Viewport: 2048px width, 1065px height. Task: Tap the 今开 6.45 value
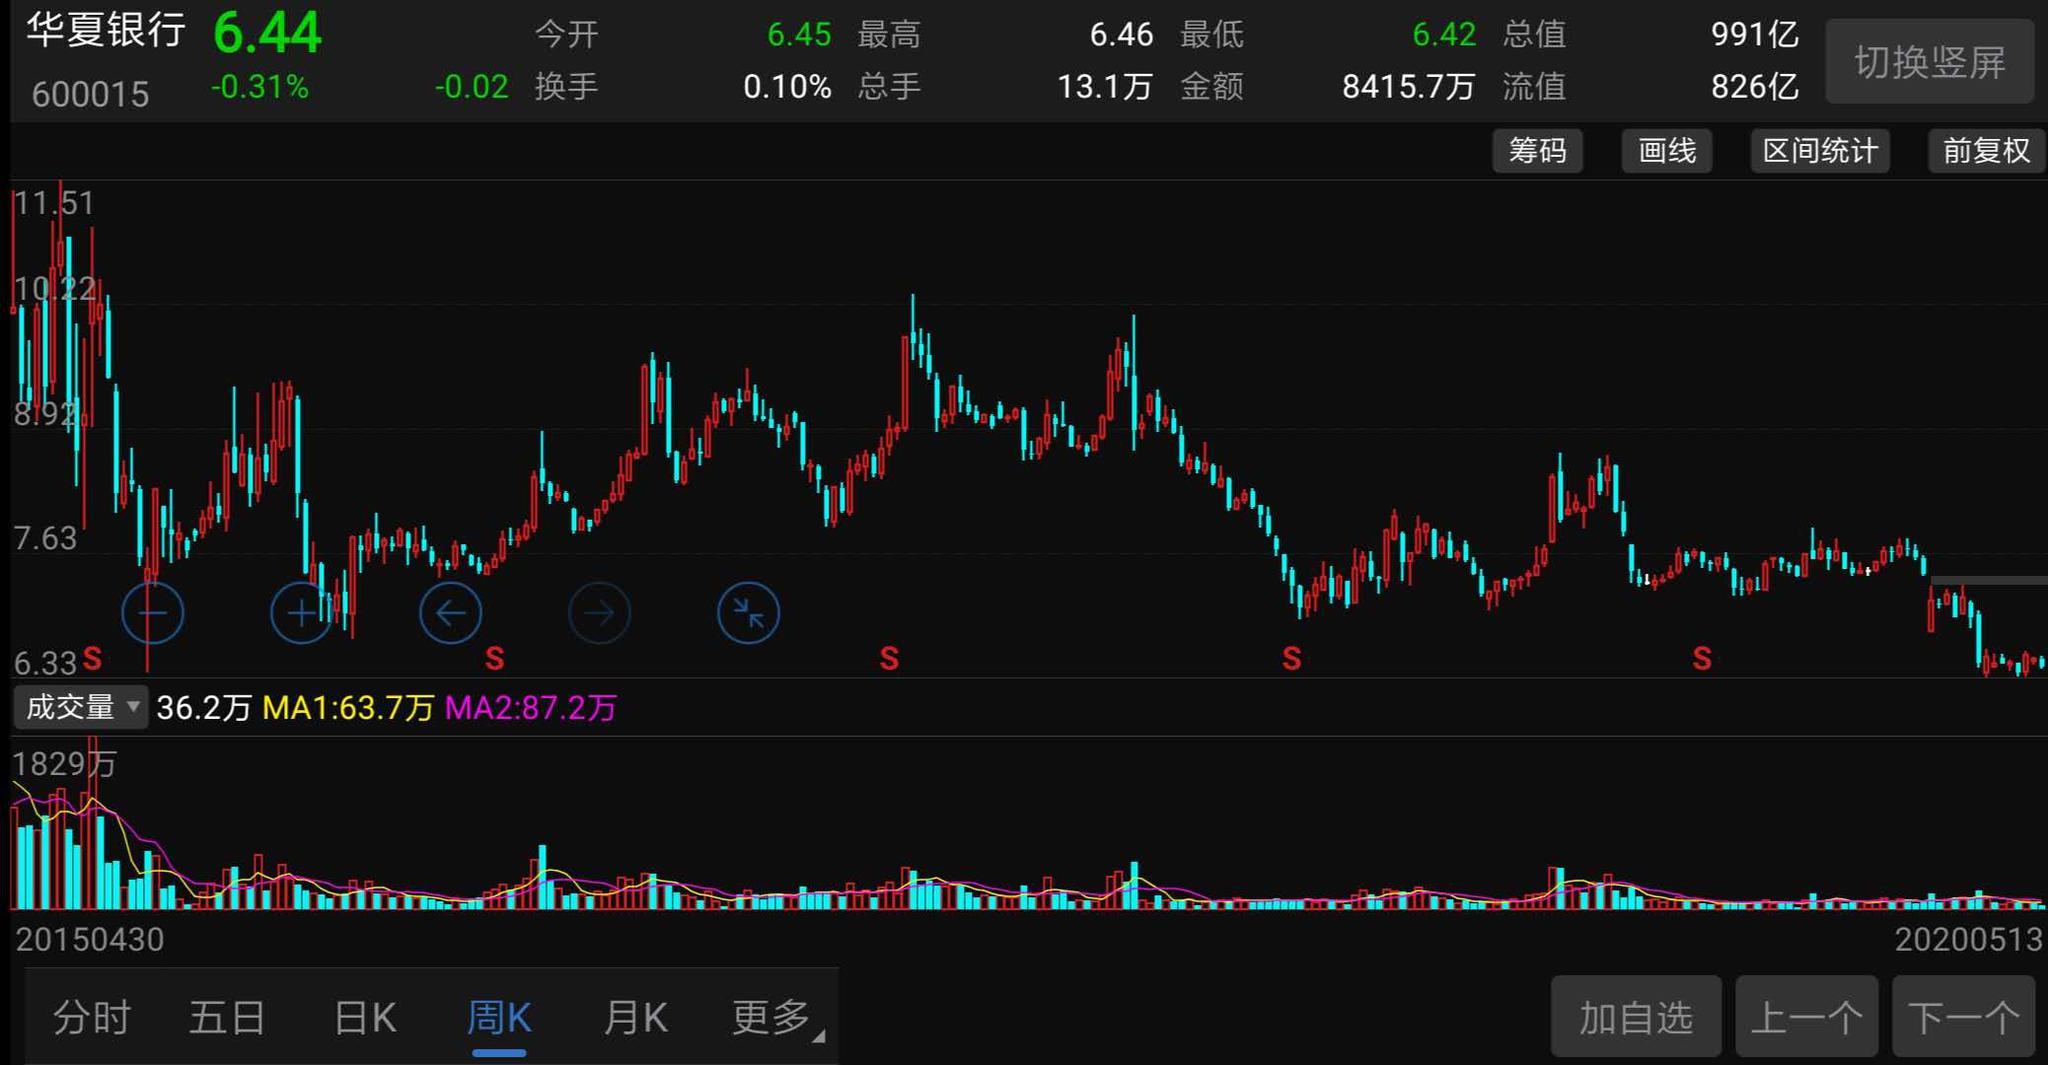799,34
